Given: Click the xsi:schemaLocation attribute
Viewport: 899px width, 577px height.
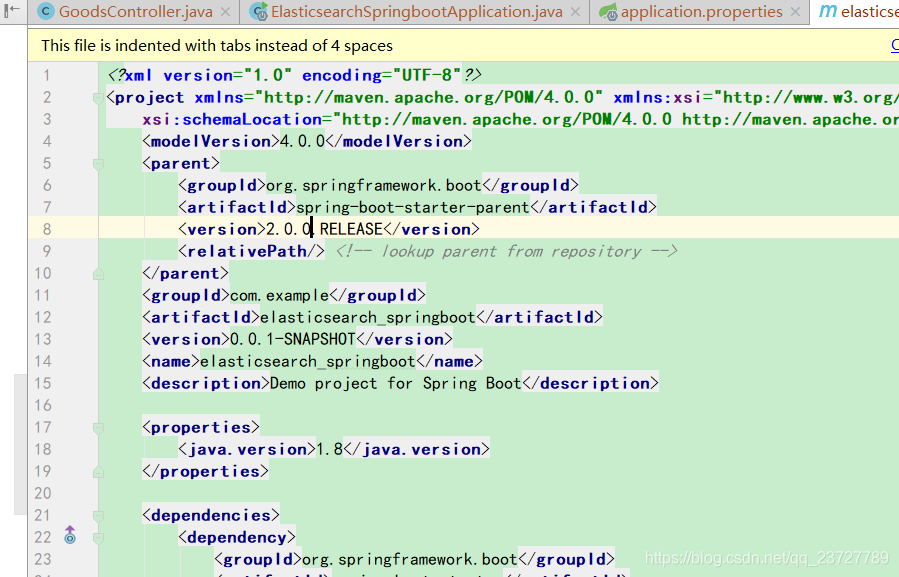Looking at the screenshot, I should coord(232,119).
